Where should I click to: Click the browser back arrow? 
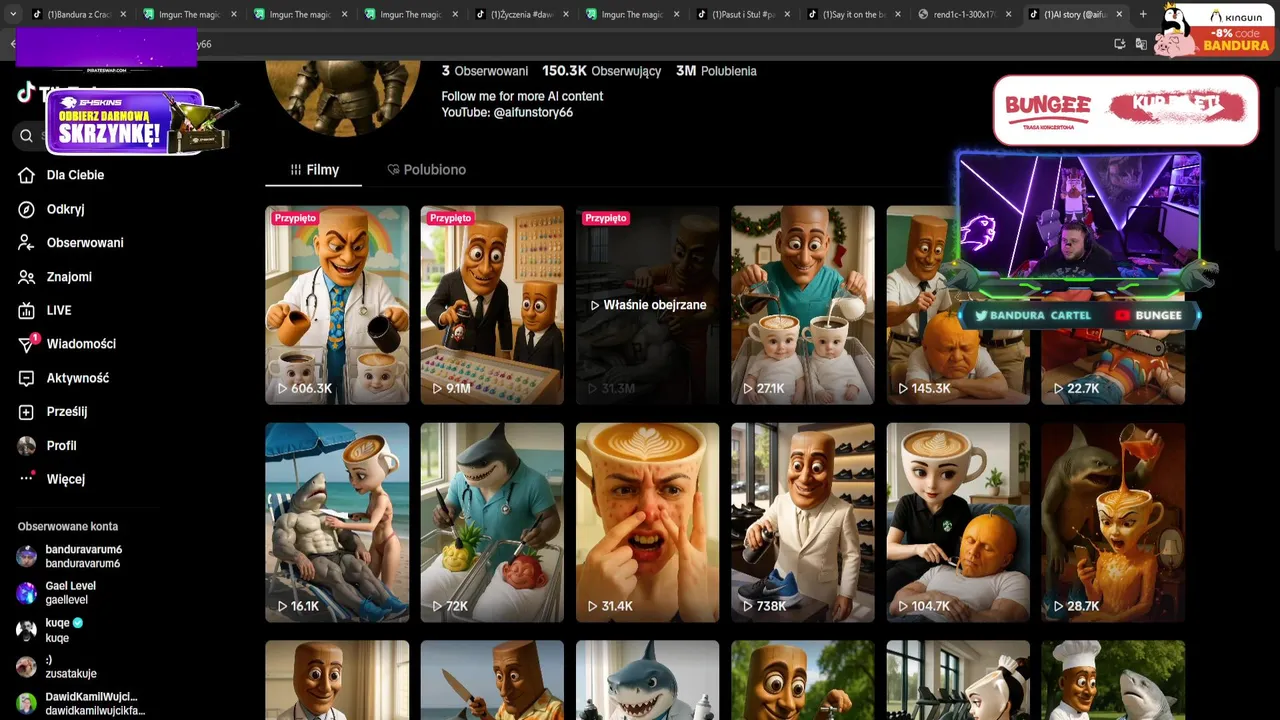click(x=13, y=44)
